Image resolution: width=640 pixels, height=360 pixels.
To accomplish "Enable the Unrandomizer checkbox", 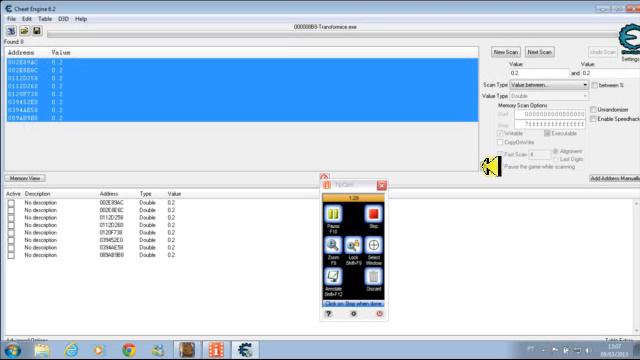I will [x=593, y=110].
